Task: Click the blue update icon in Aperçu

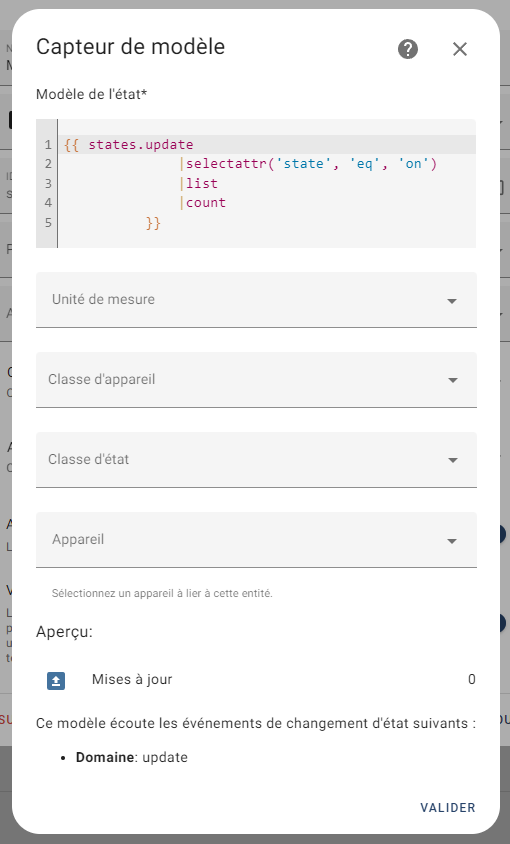Action: 56,680
